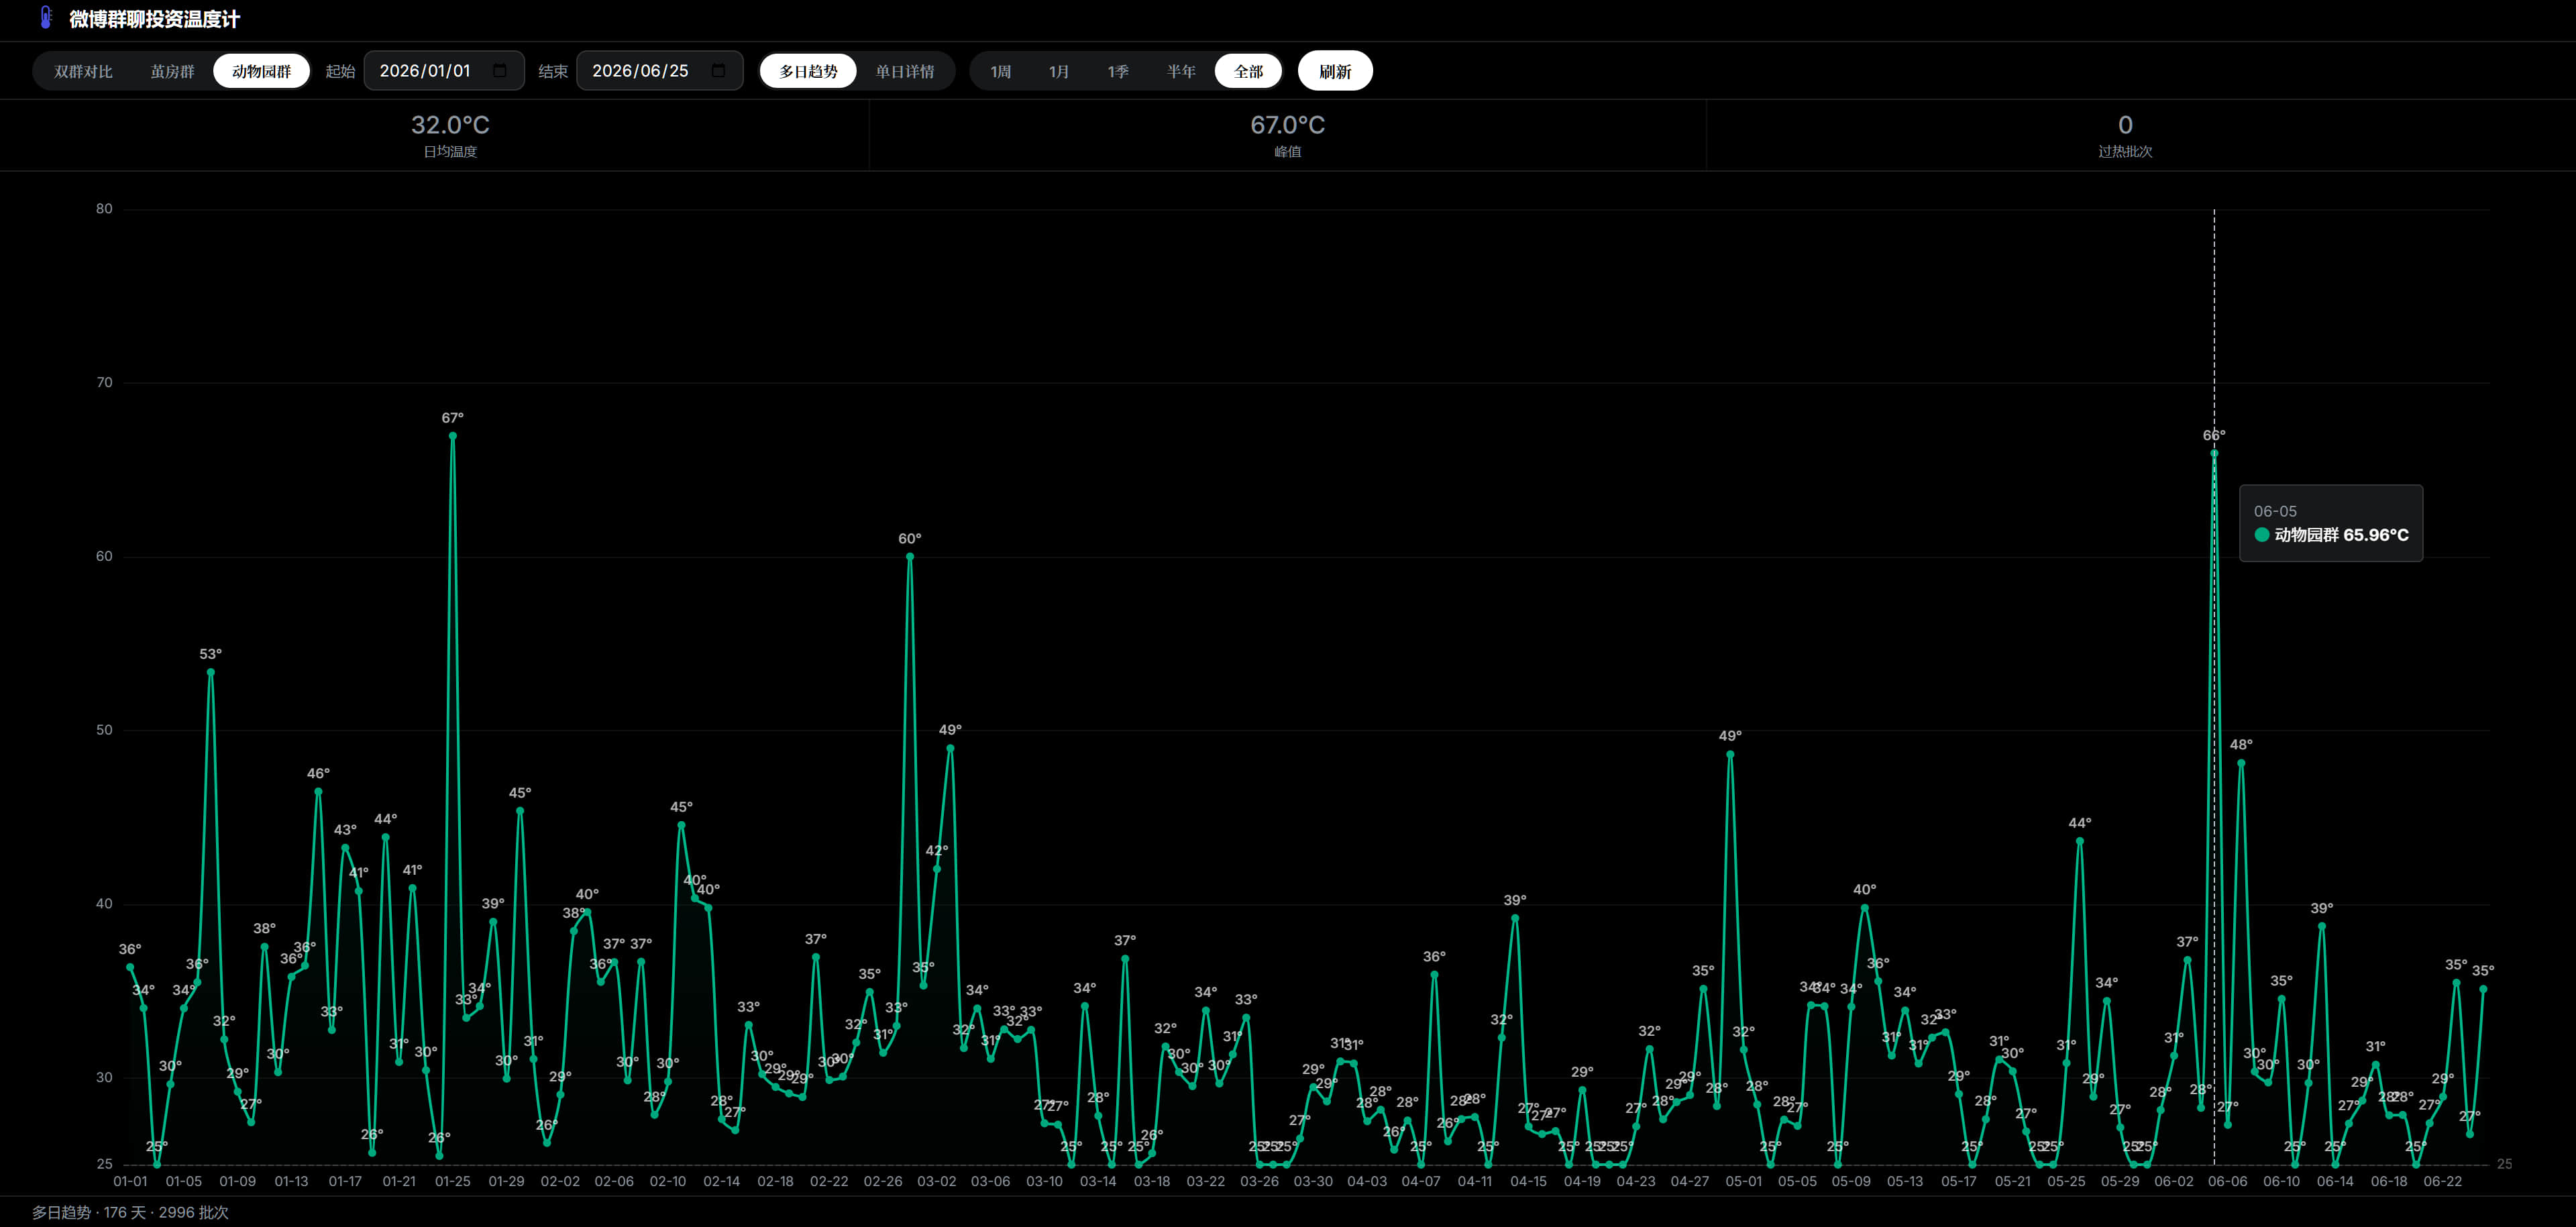Click the 60° data point on chart
Viewport: 2576px width, 1227px height.
tap(910, 557)
